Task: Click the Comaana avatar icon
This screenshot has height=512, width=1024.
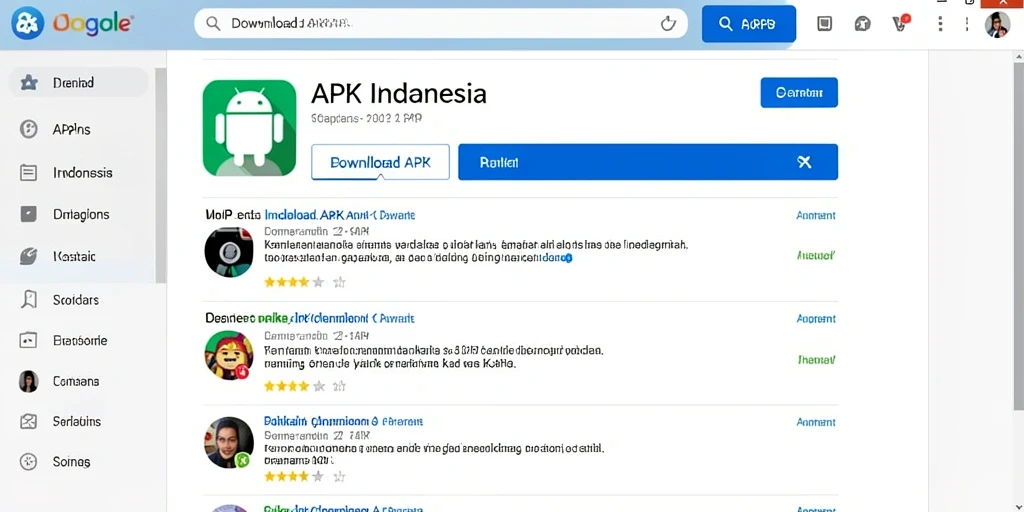Action: tap(29, 381)
